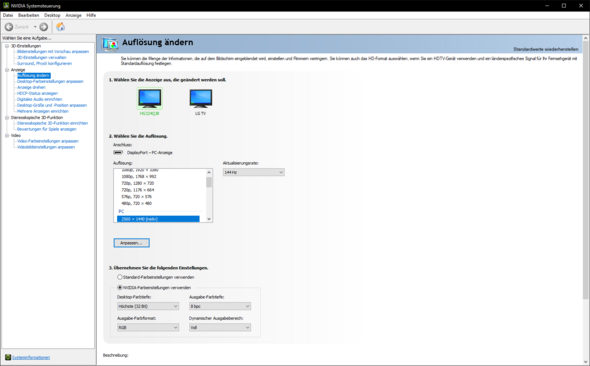This screenshot has width=590, height=366.
Task: Open Video-Farbeinstellungen anpassen
Action: (x=48, y=141)
